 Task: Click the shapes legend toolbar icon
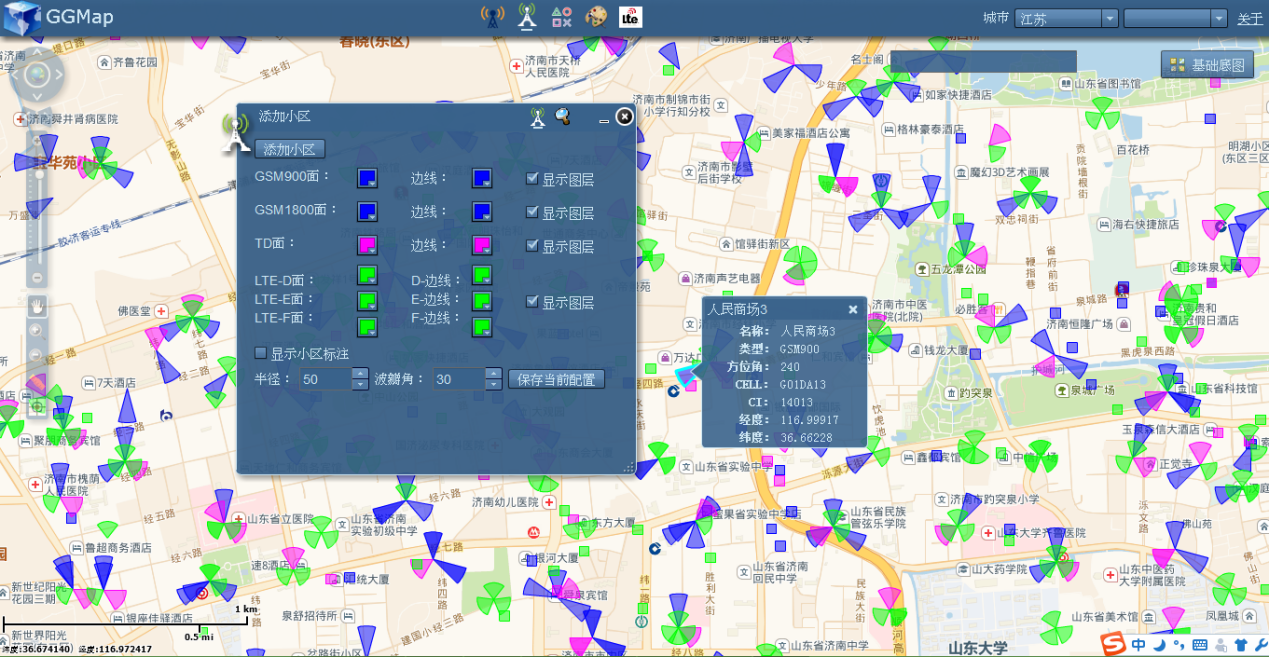[x=562, y=16]
